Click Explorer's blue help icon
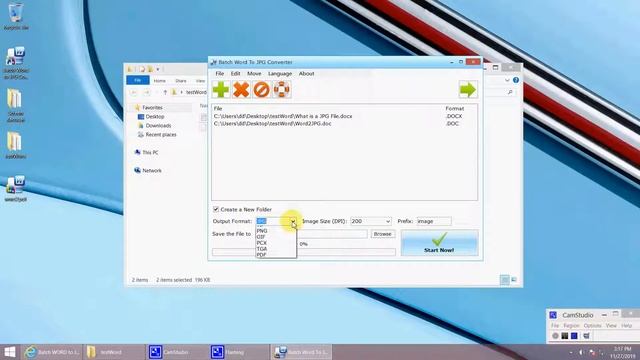 [x=516, y=80]
